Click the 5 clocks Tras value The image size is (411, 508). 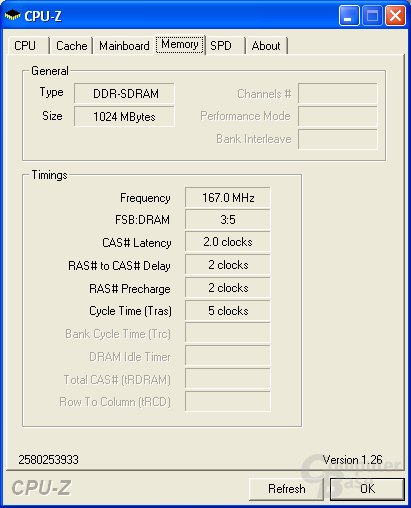click(x=228, y=311)
